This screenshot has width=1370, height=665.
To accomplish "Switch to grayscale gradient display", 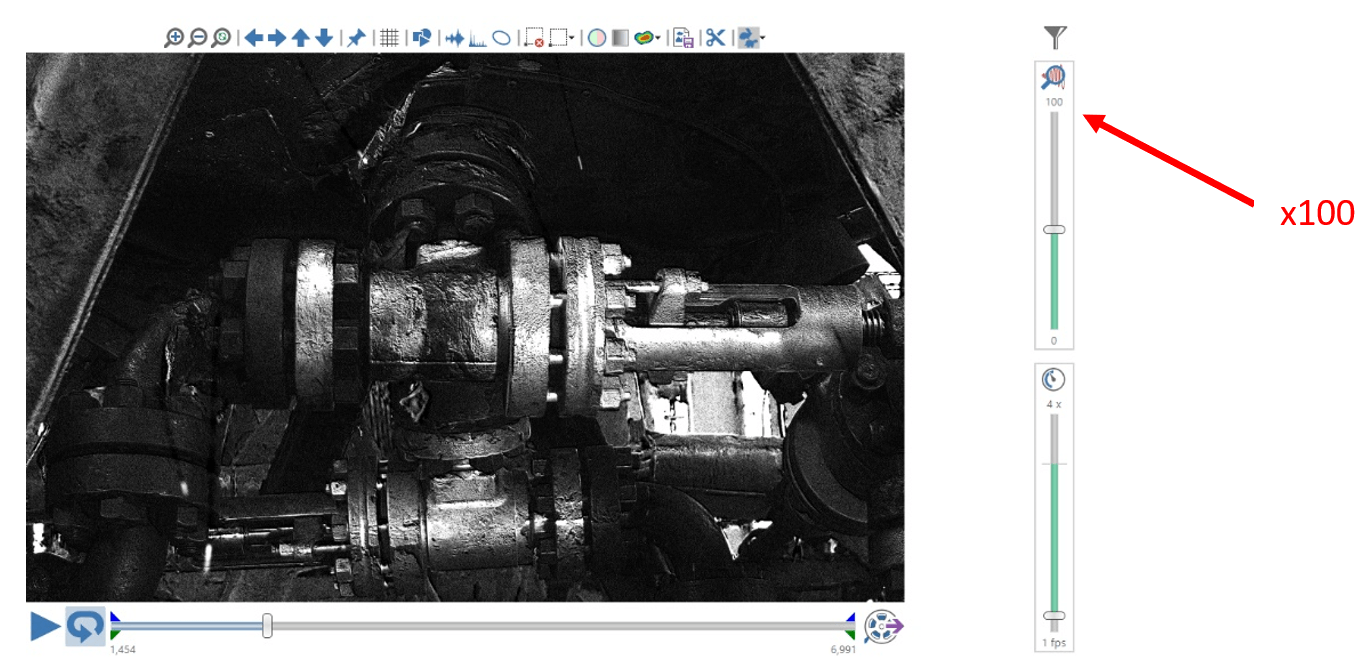I will pyautogui.click(x=620, y=38).
